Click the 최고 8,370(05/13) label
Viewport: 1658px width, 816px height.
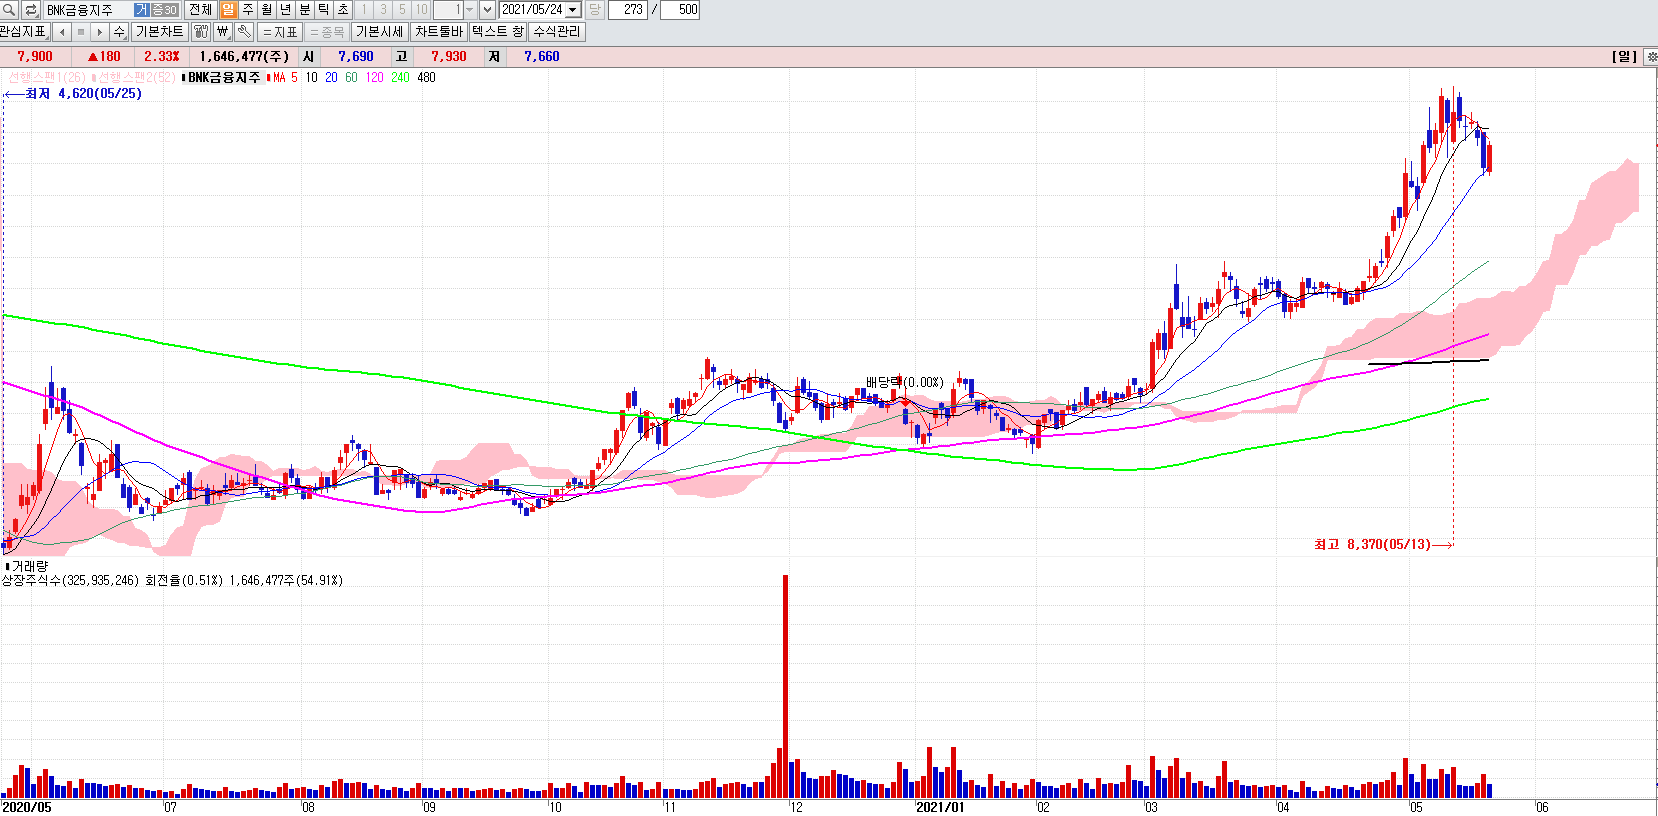pyautogui.click(x=1372, y=544)
